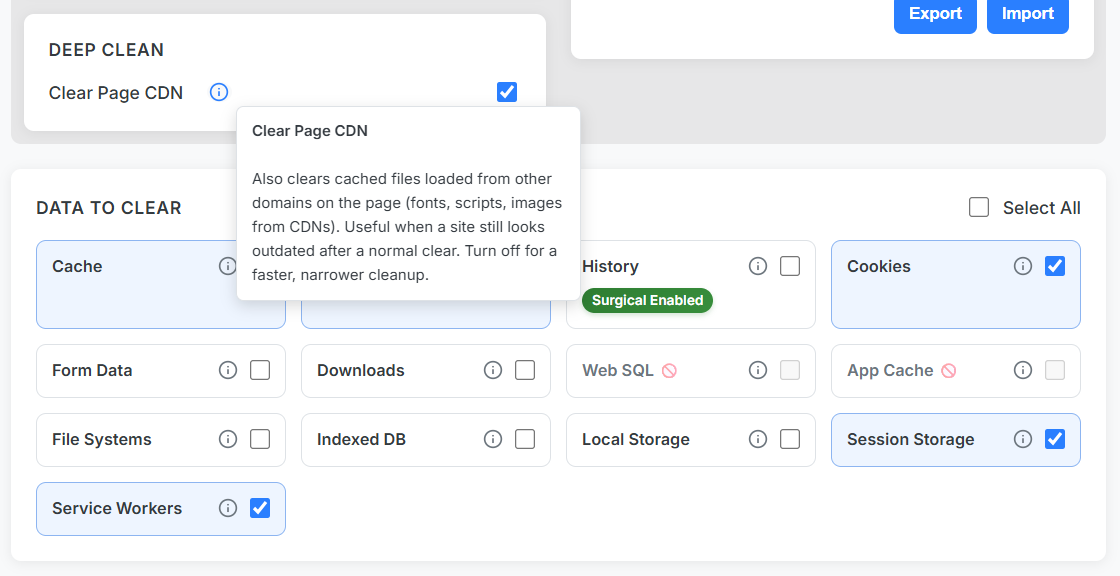Screen dimensions: 1120x576
Task: Enable the File Systems checkbox
Action: tap(260, 439)
